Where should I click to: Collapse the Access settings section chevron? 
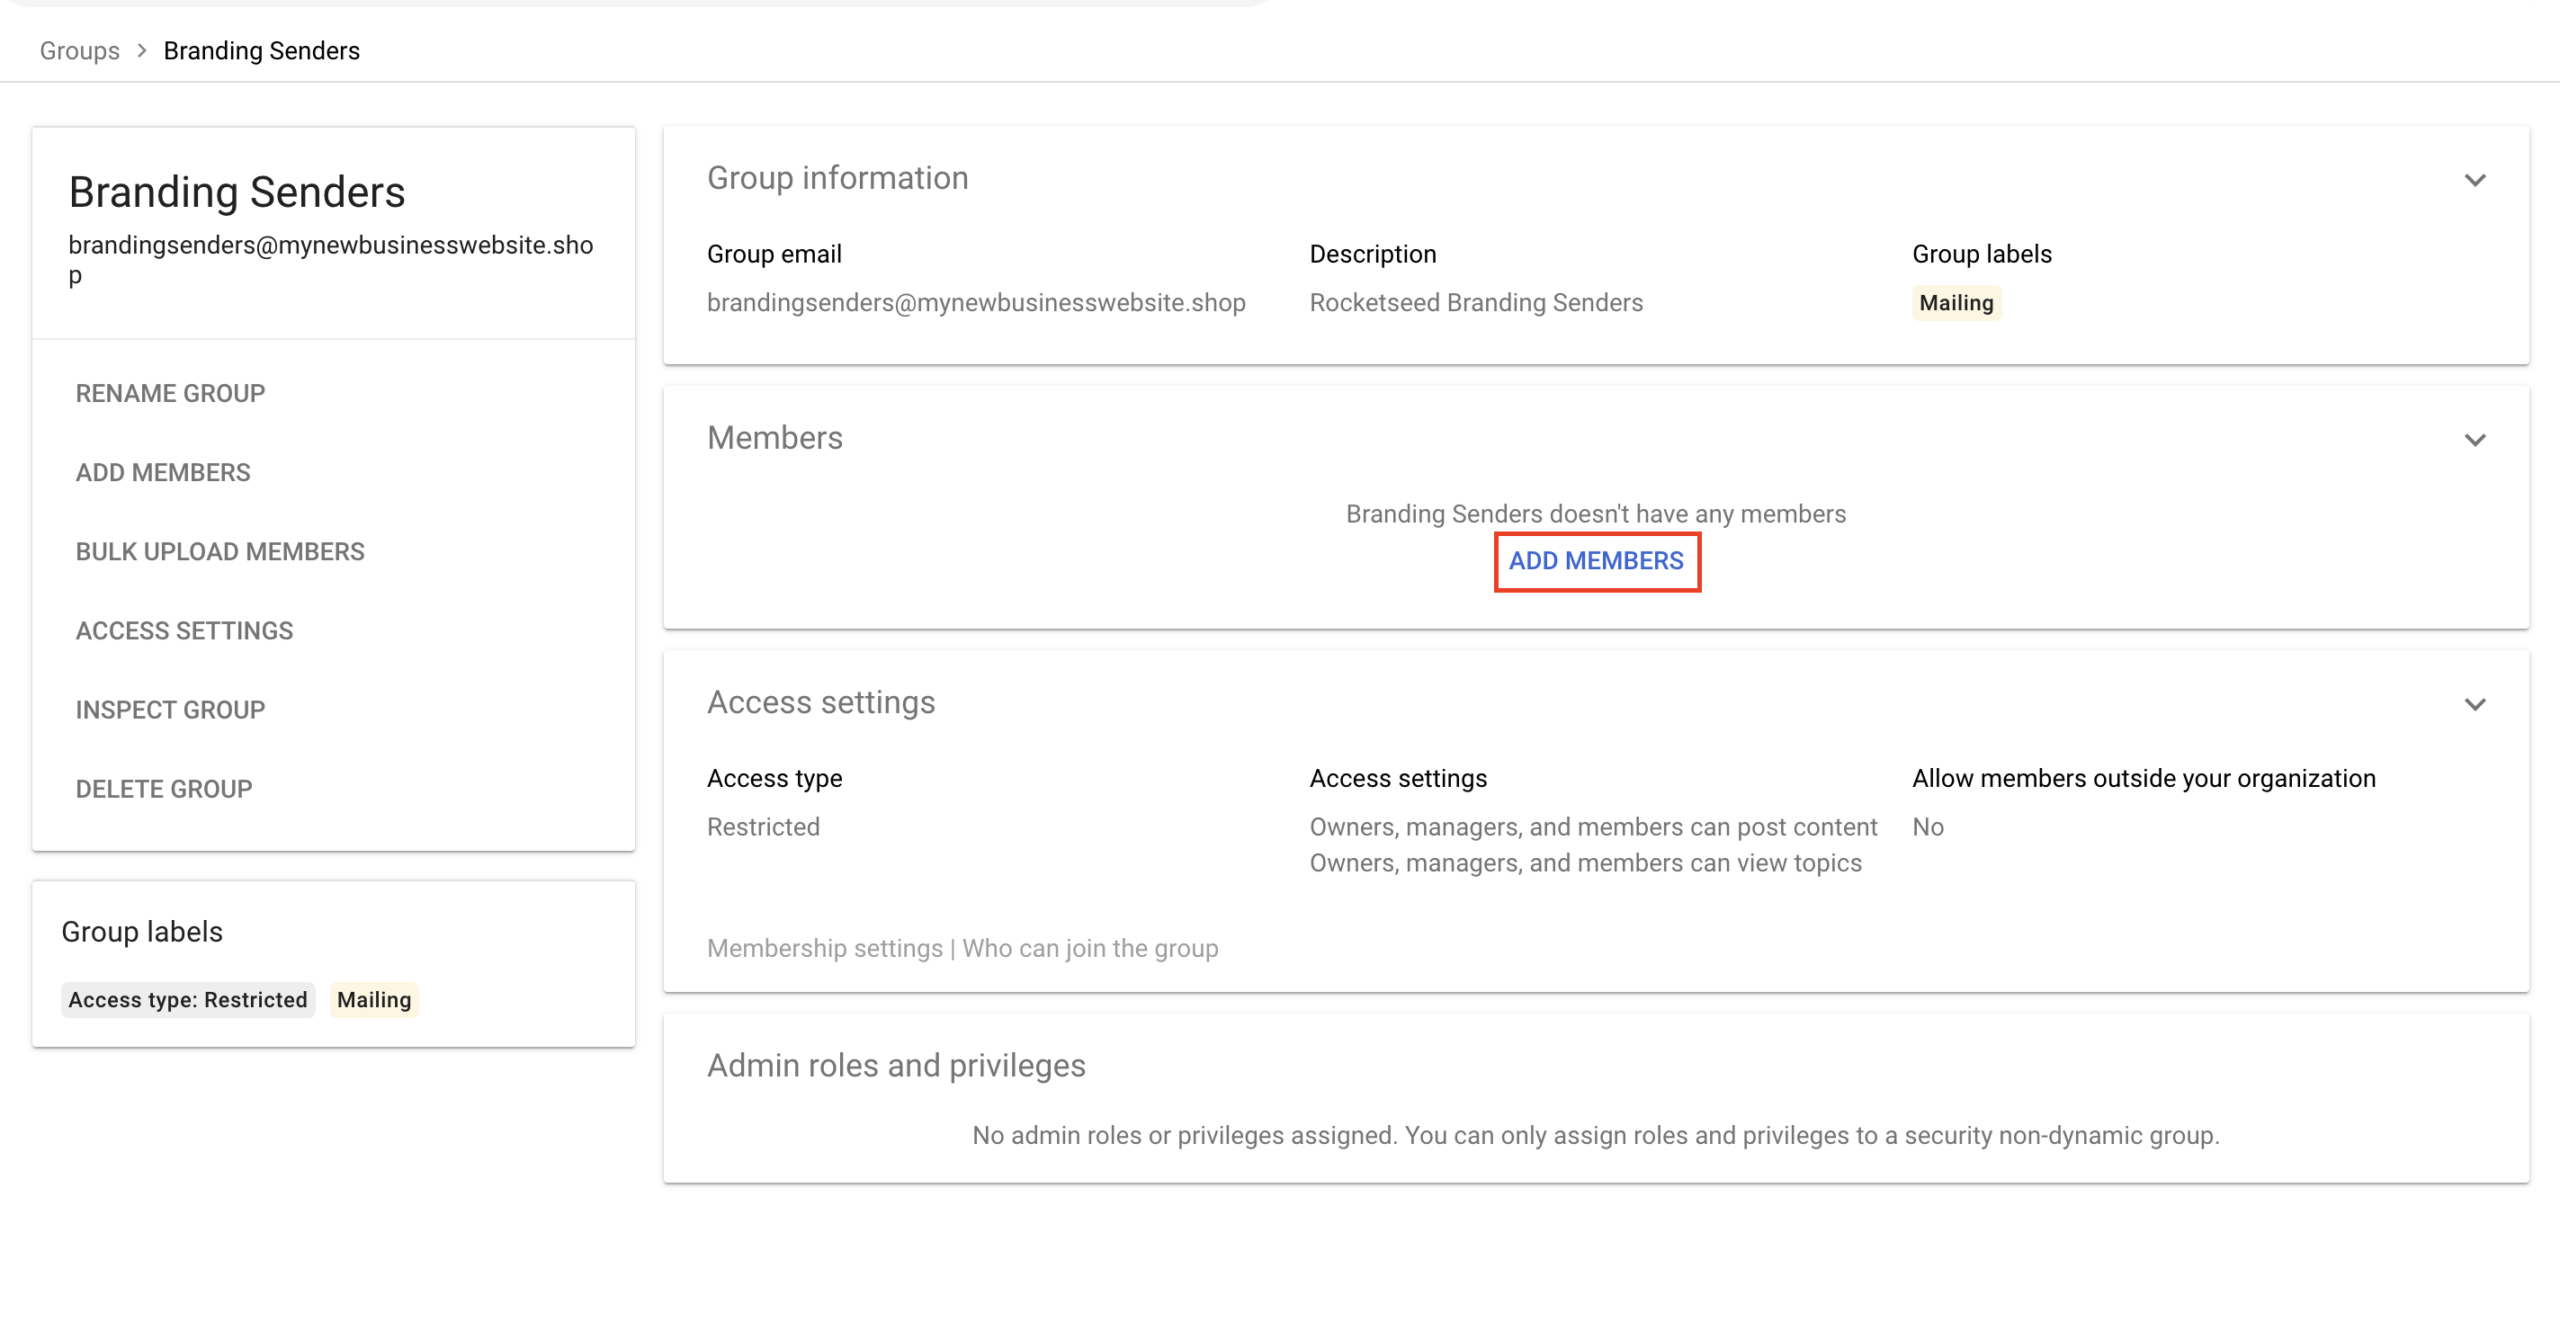click(2474, 704)
